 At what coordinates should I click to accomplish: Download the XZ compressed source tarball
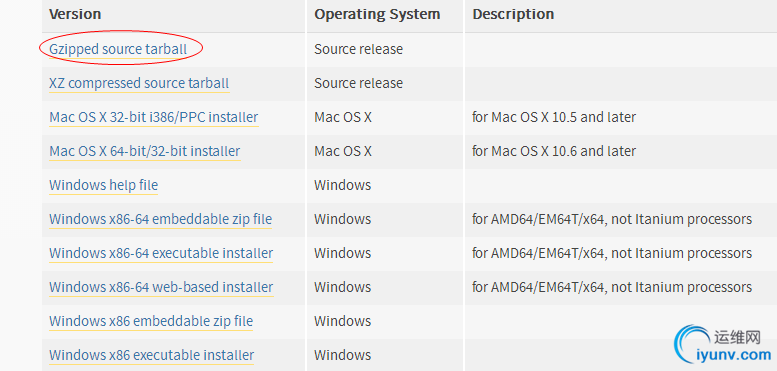[139, 83]
